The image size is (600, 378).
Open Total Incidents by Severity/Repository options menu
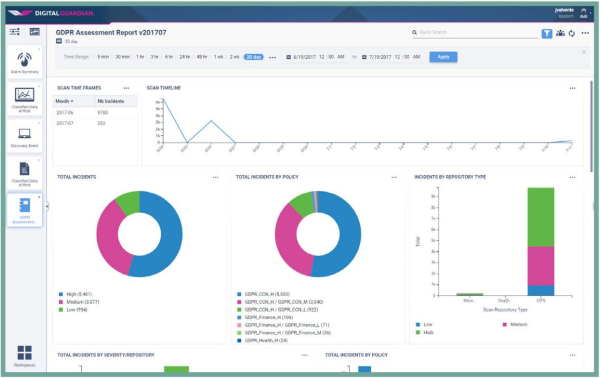(x=305, y=355)
